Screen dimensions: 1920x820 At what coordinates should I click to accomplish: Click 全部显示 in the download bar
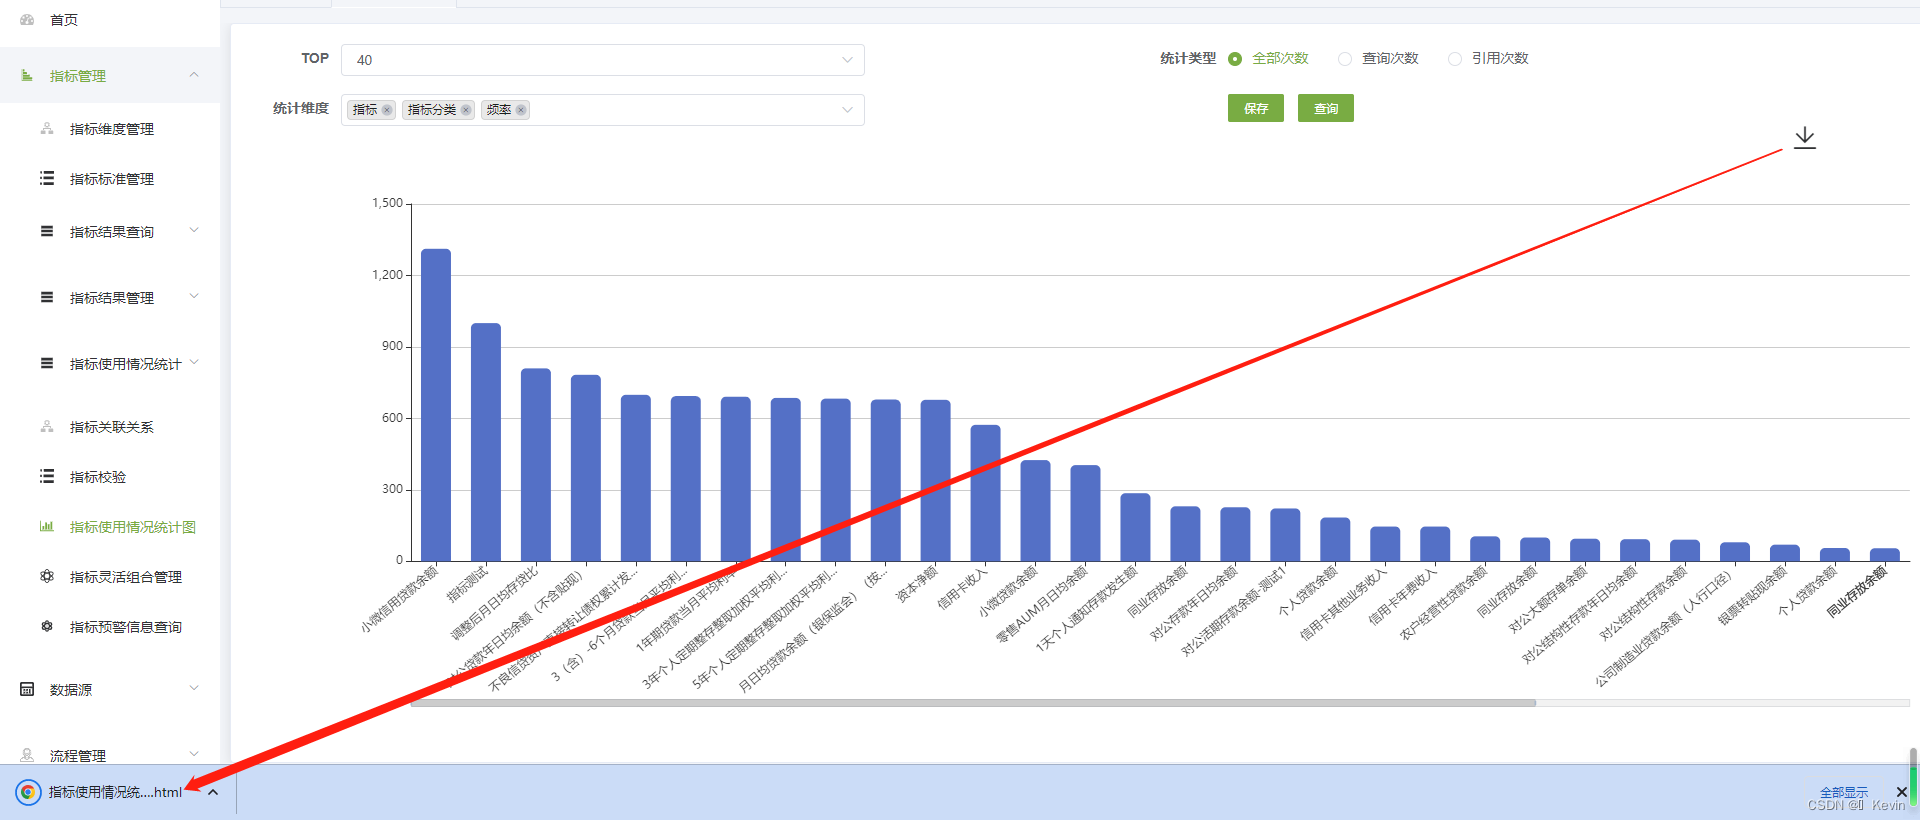pos(1844,792)
